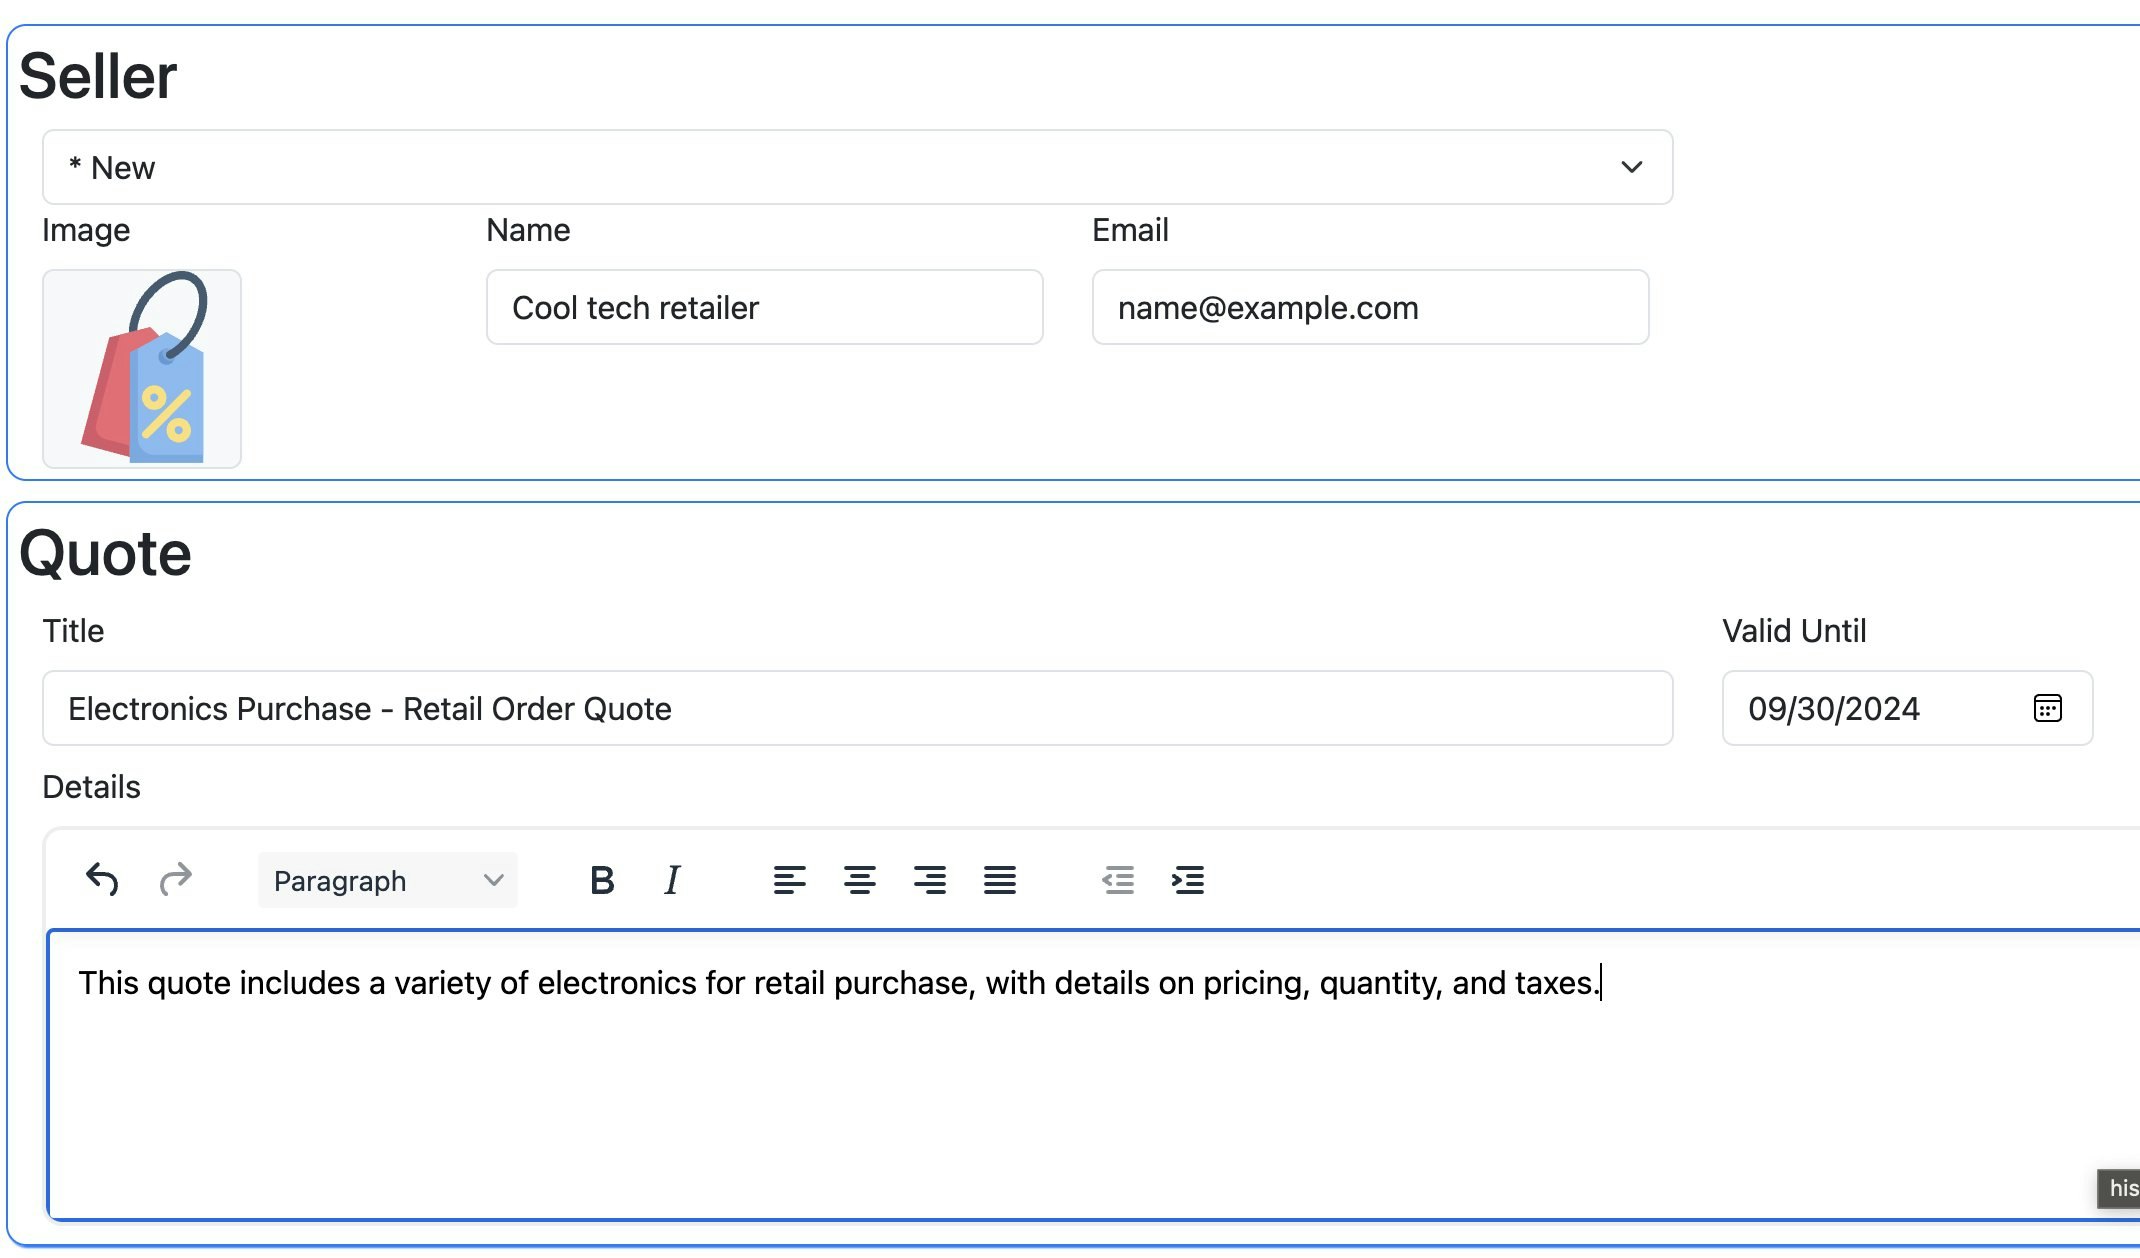The image size is (2140, 1258).
Task: Open the Paragraph style dropdown
Action: coord(387,880)
